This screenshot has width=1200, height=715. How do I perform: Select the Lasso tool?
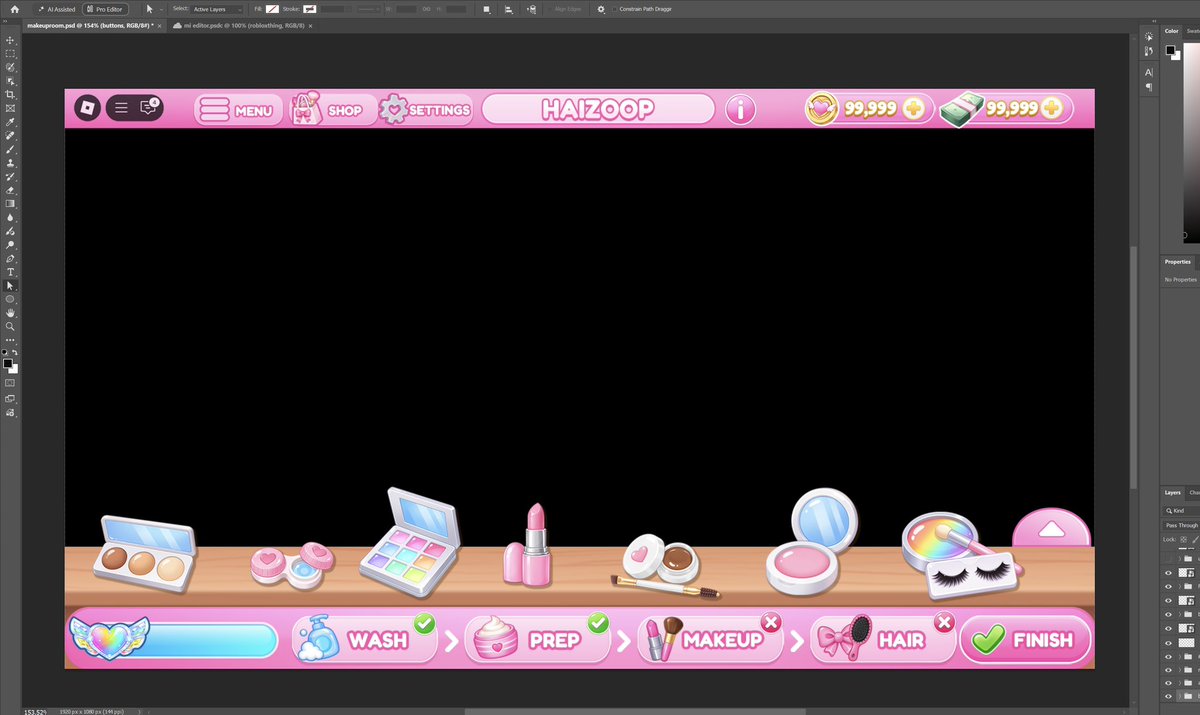[x=10, y=67]
